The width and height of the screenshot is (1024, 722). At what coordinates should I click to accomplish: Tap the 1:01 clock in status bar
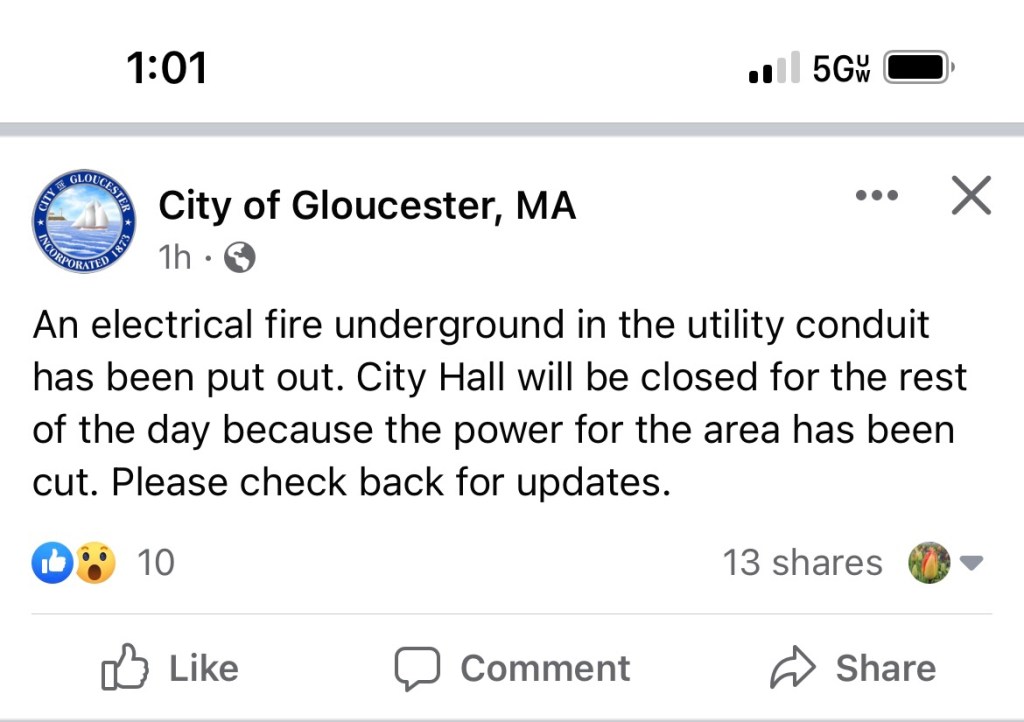point(167,68)
